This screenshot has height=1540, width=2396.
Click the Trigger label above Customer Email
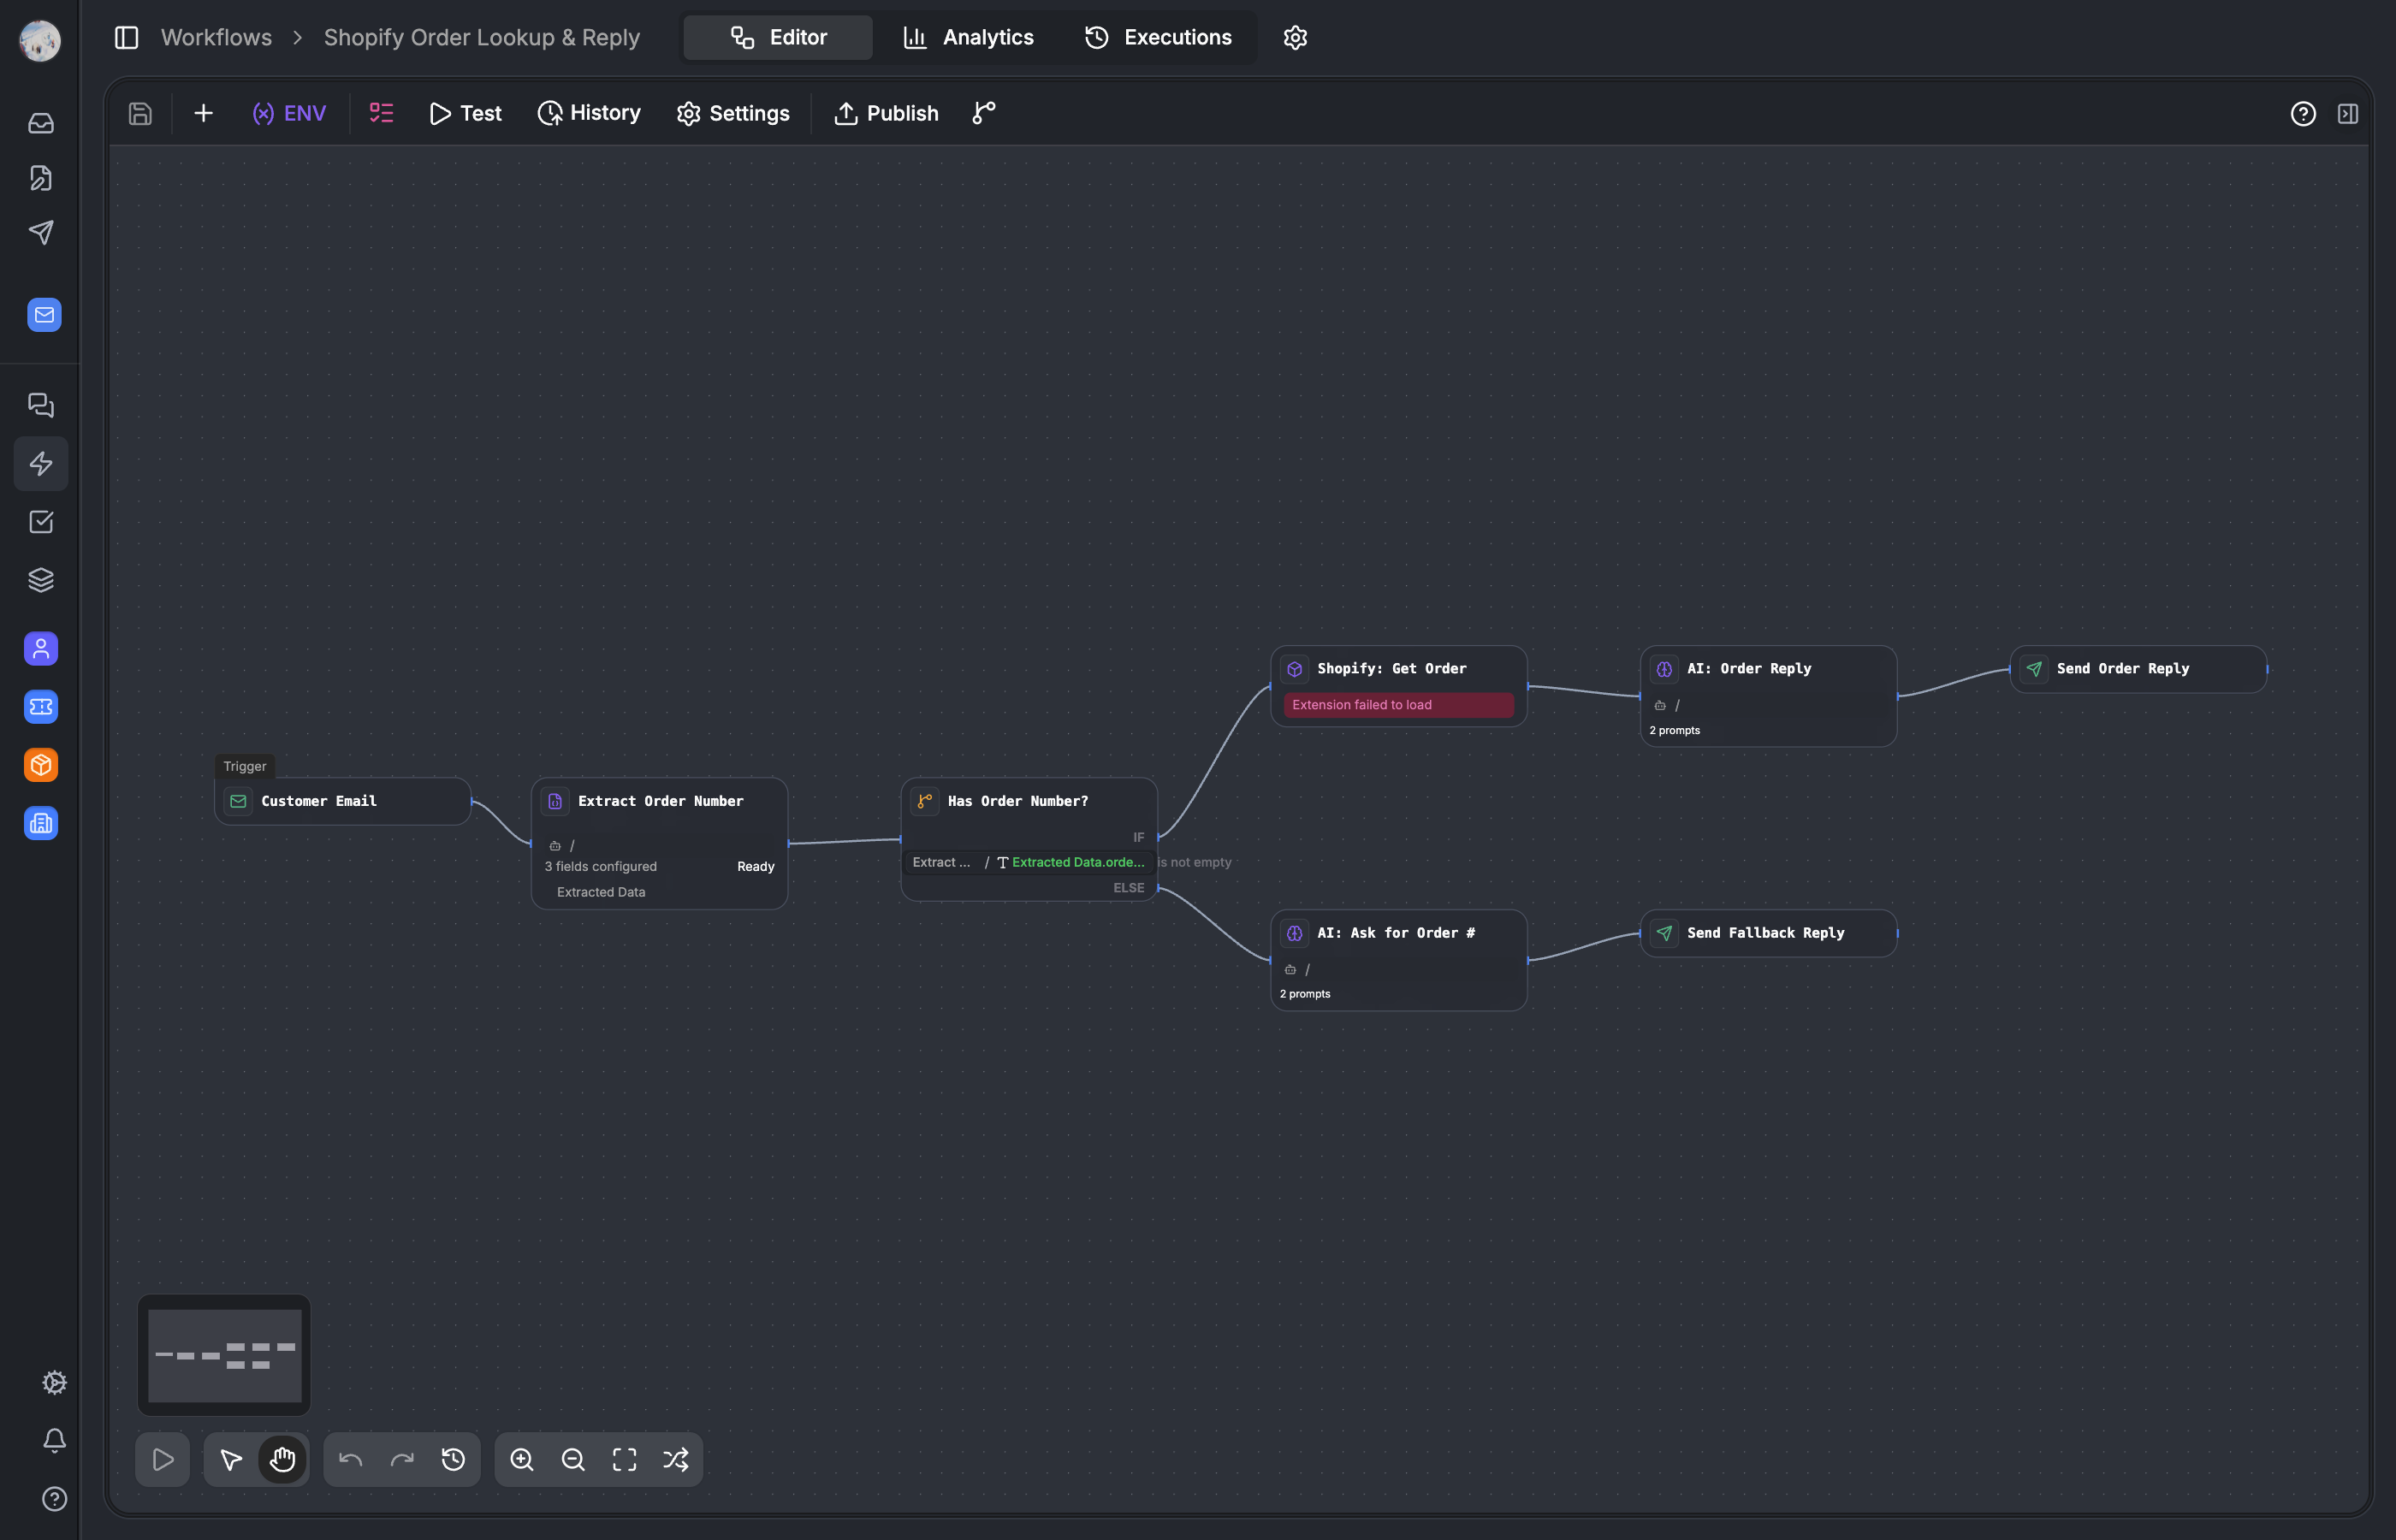(x=245, y=766)
